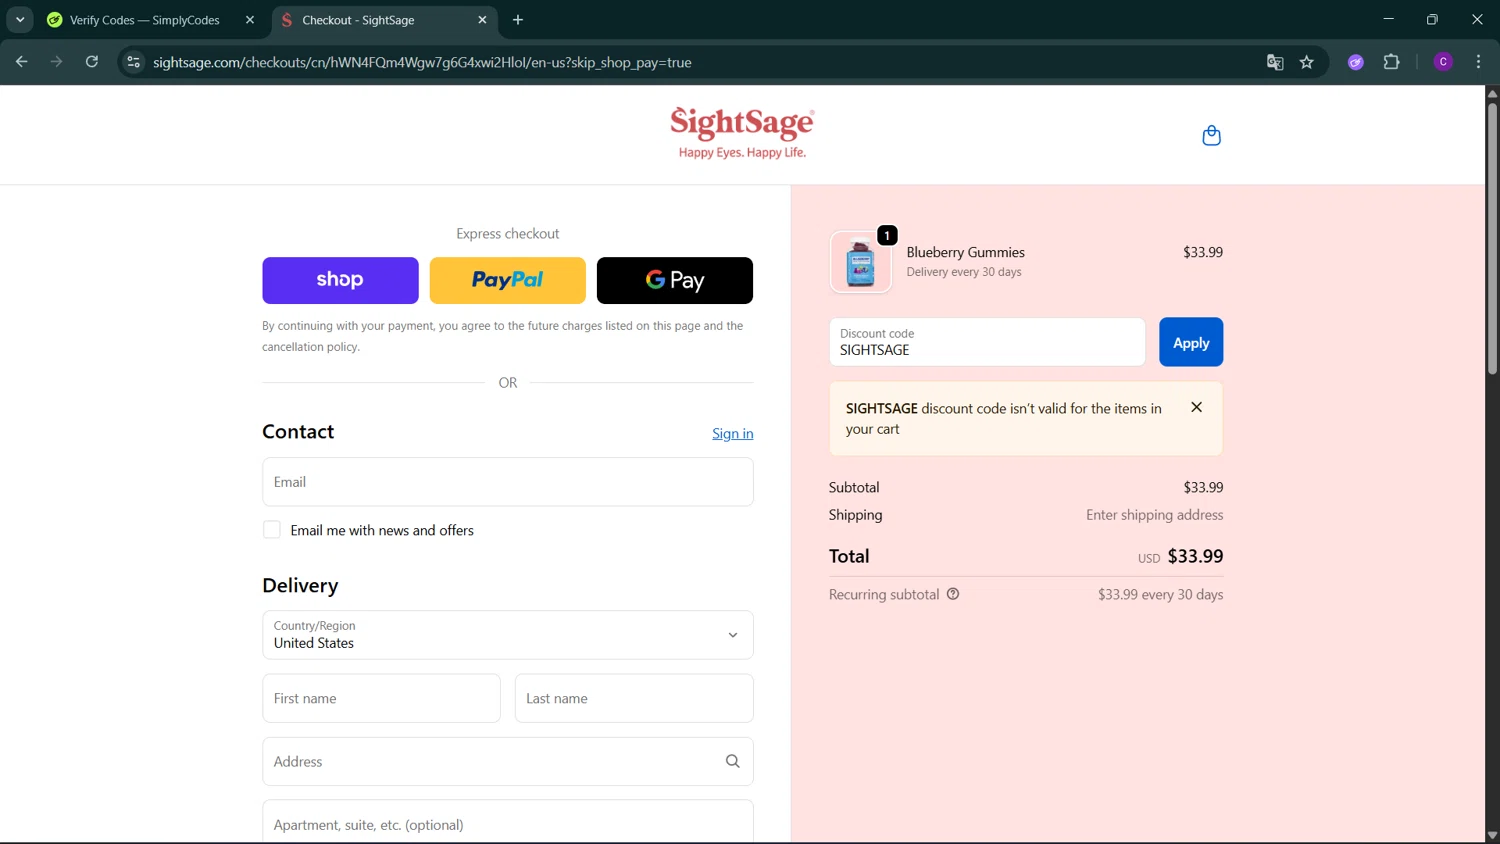Screen dimensions: 1500x844
Task: Pay with the Google Pay button
Action: click(675, 280)
